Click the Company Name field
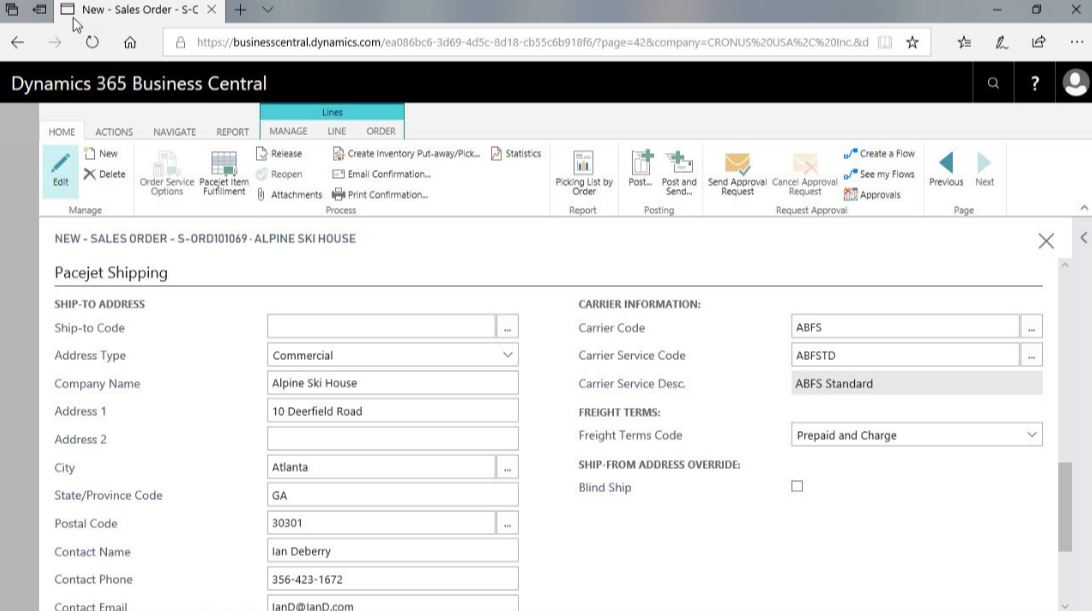The image size is (1092, 611). point(393,382)
